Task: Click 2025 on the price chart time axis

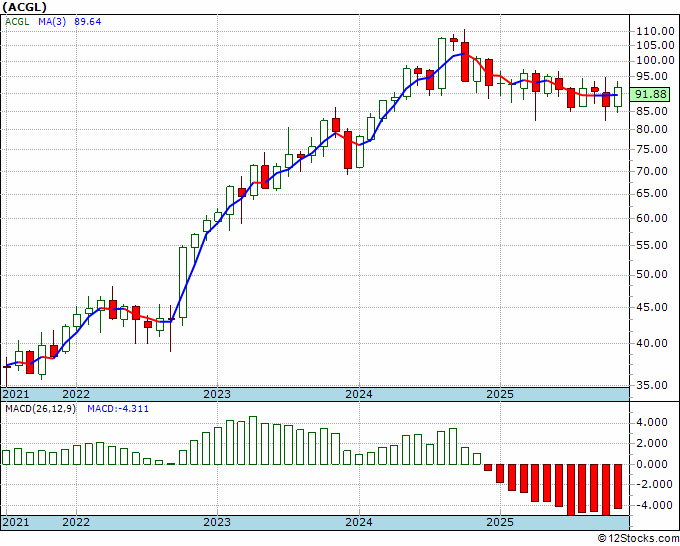Action: coord(500,394)
